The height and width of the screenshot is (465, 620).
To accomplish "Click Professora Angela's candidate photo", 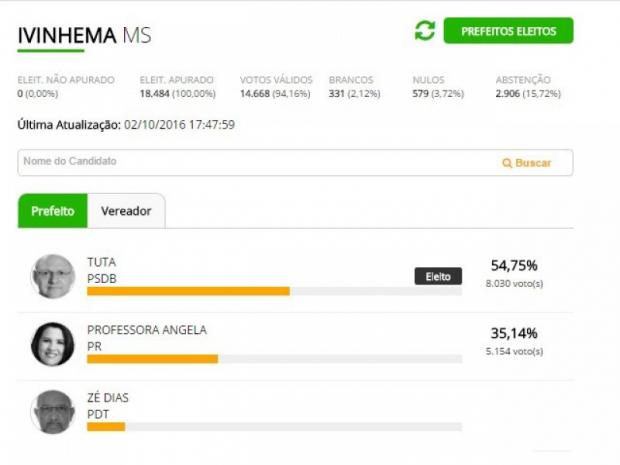I will pyautogui.click(x=53, y=344).
